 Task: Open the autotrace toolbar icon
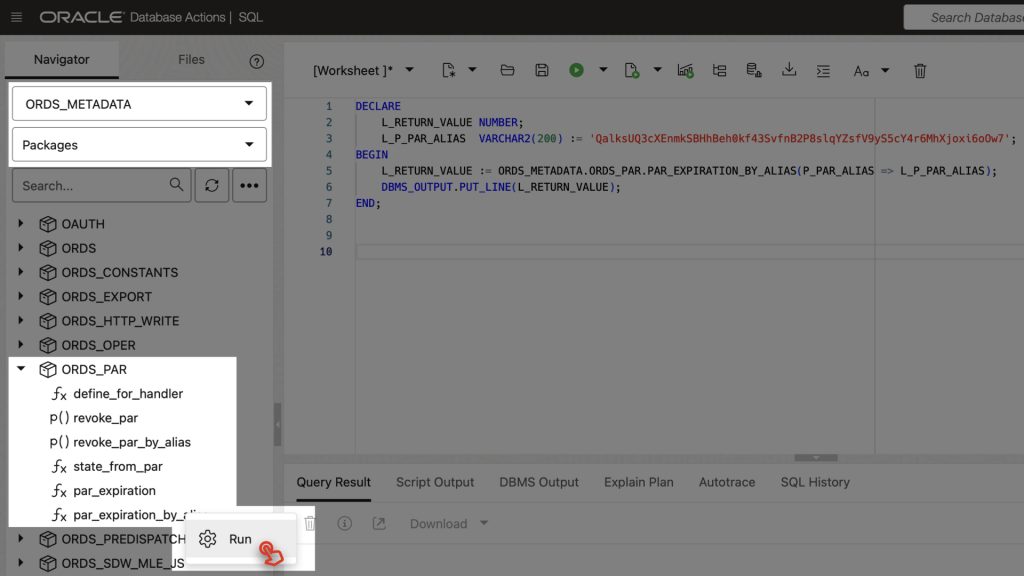tap(685, 71)
